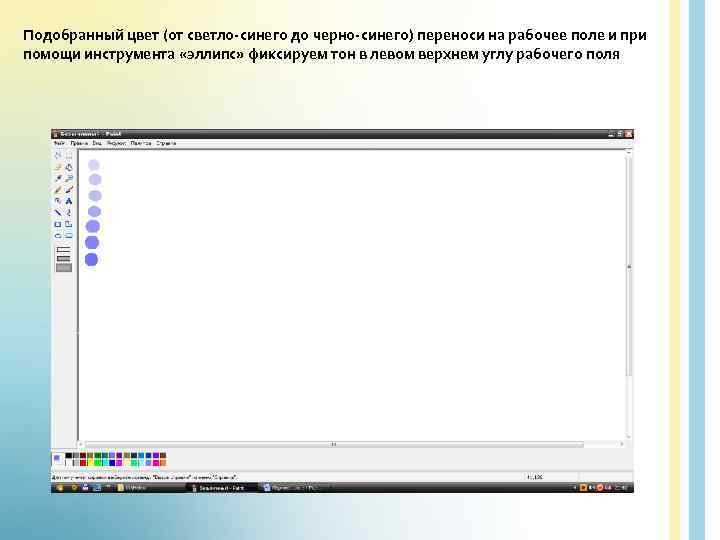Select the Brush tool

(x=68, y=189)
